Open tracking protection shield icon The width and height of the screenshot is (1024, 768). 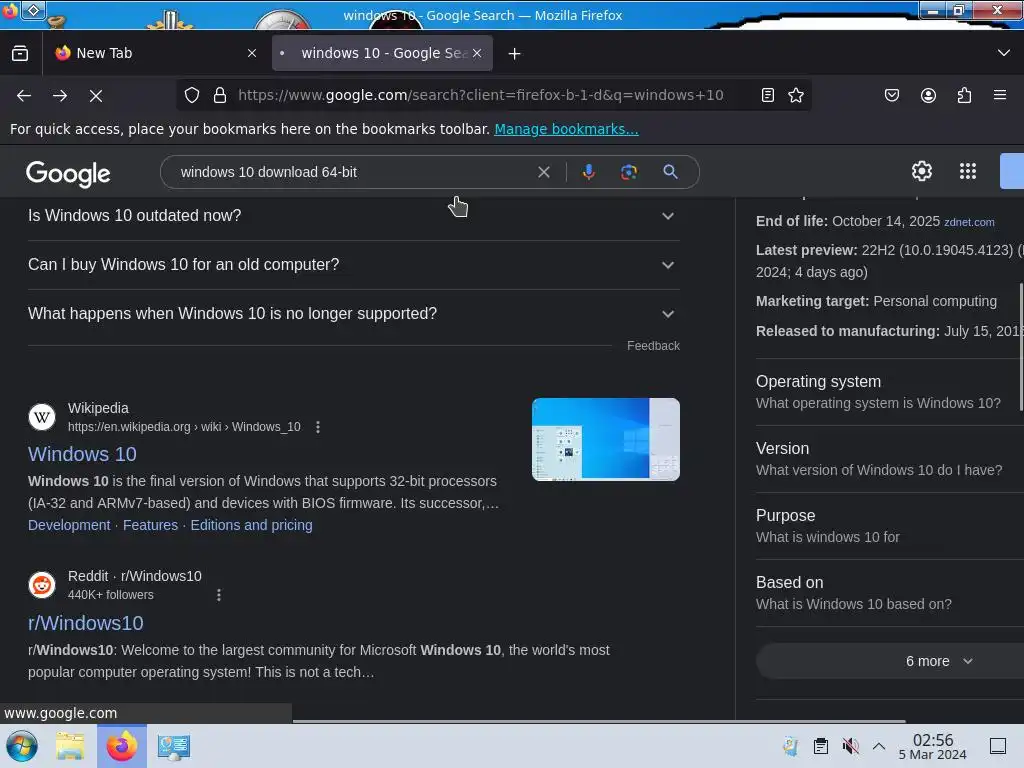(192, 95)
